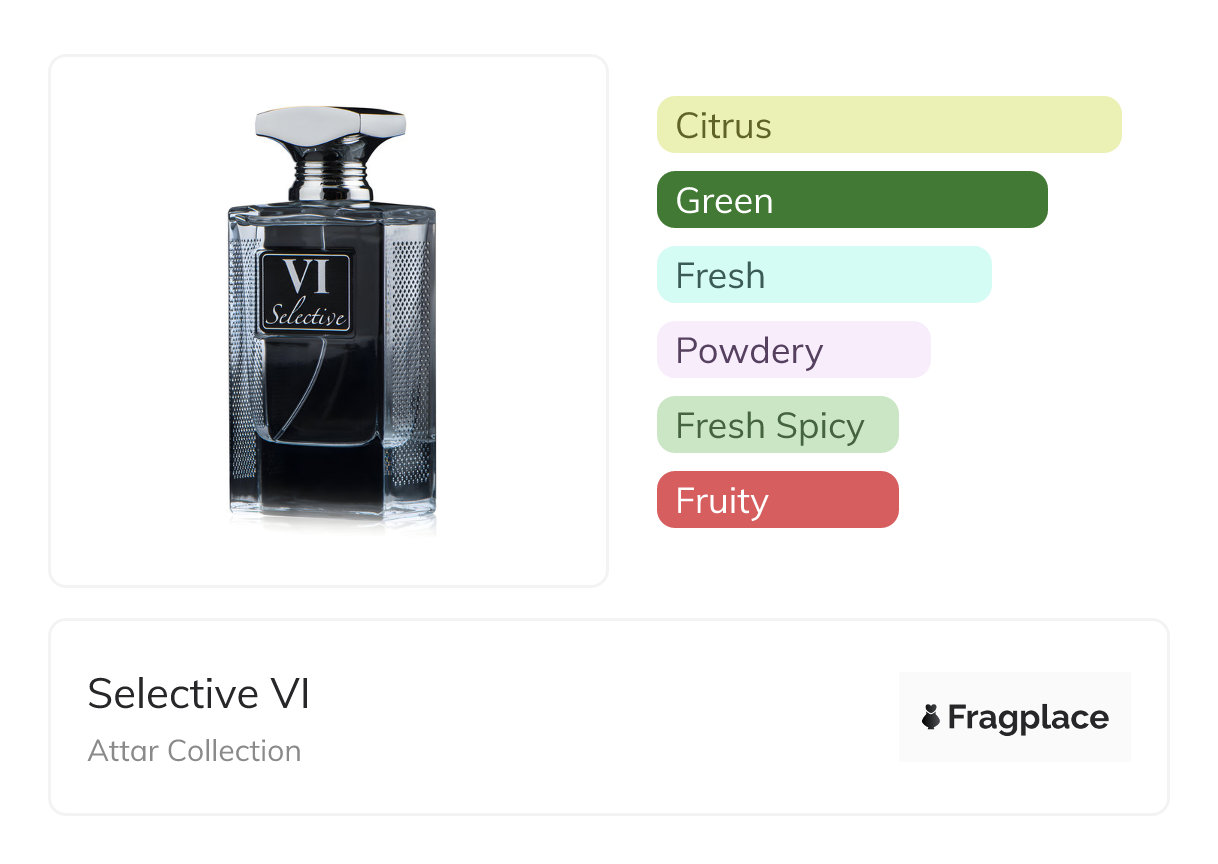Select the Citrus accord bar
Viewport: 1218px width, 864px height.
coord(888,125)
